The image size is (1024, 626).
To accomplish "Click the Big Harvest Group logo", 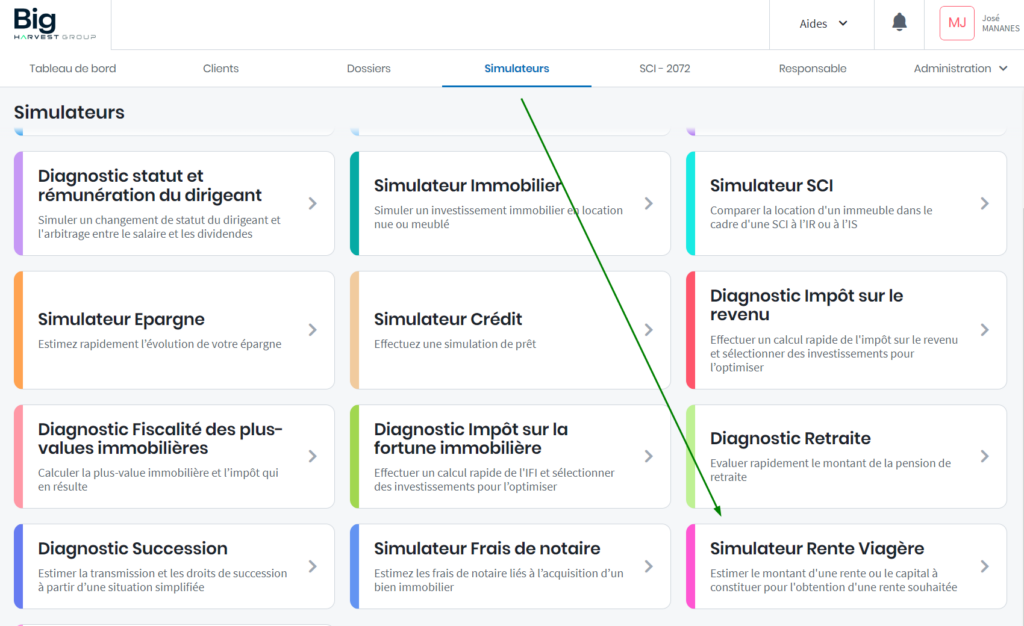I will point(55,24).
